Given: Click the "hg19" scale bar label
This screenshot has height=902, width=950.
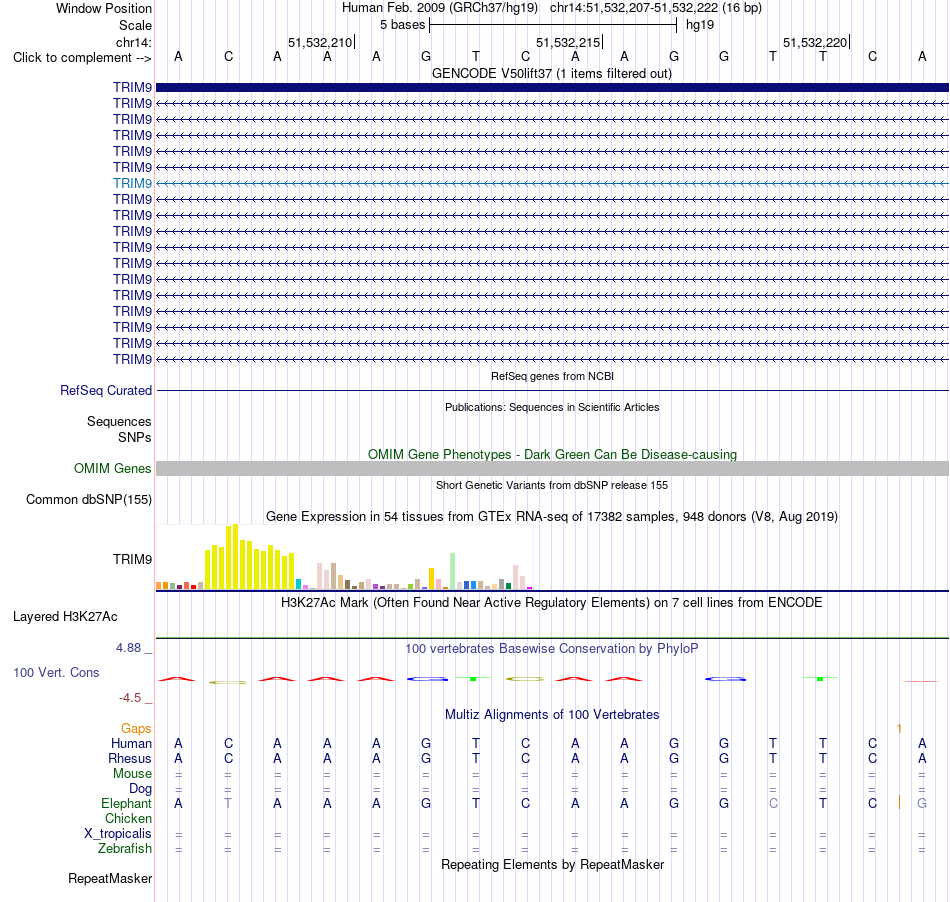Looking at the screenshot, I should click(700, 25).
